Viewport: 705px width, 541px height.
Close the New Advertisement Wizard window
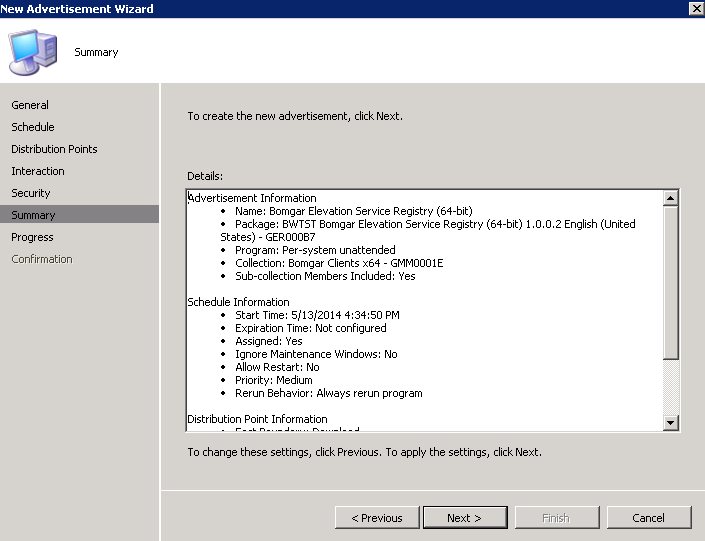coord(696,9)
